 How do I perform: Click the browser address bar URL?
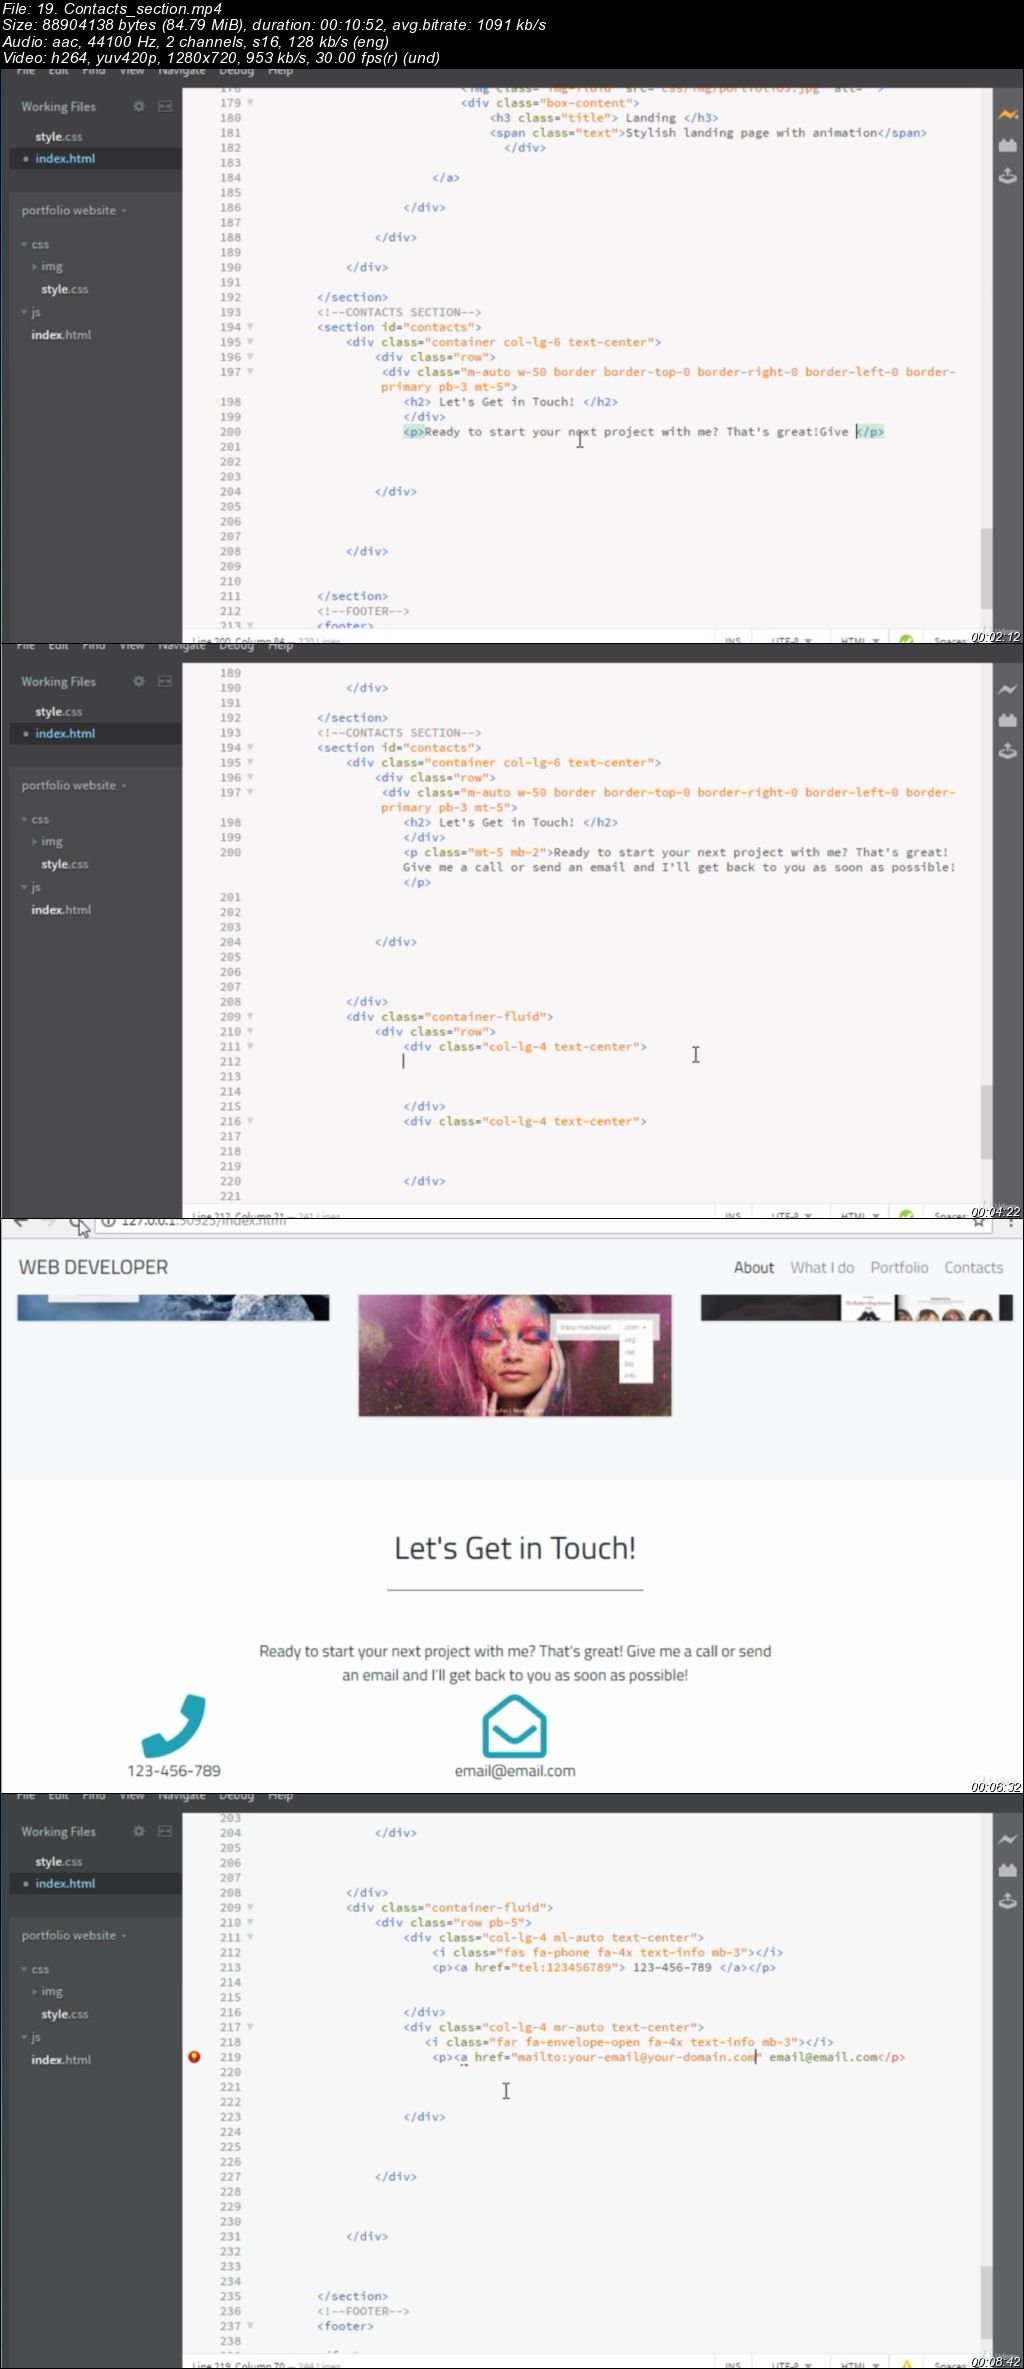coord(203,1222)
